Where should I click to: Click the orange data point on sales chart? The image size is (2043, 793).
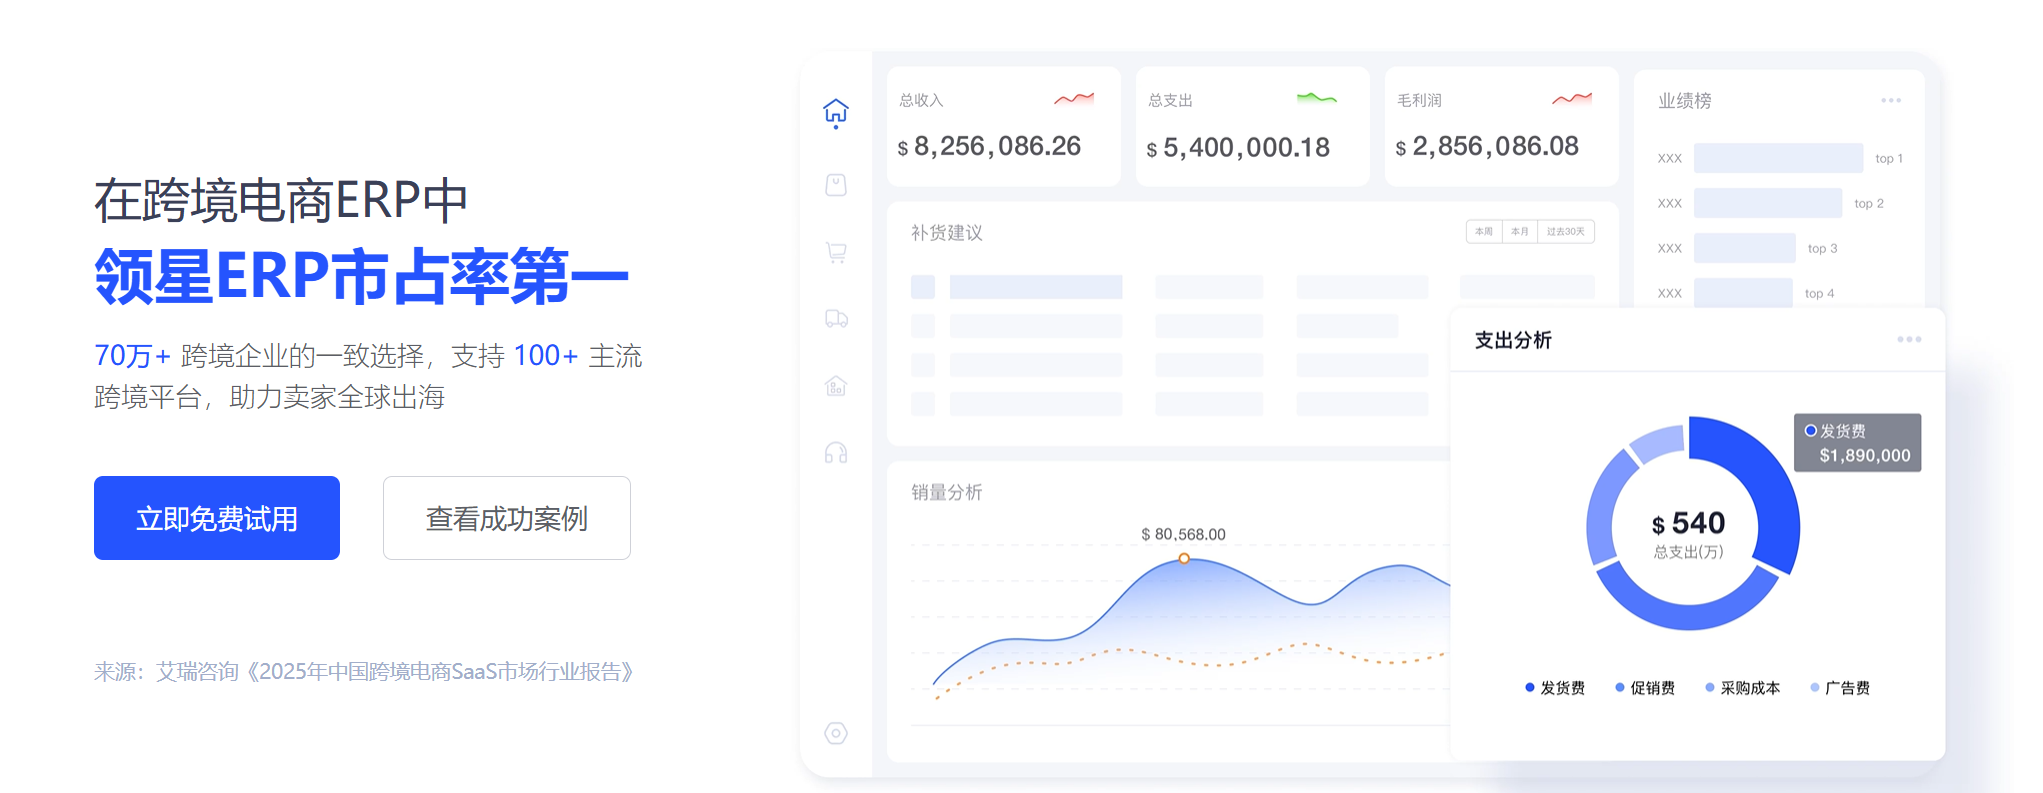tap(1184, 559)
